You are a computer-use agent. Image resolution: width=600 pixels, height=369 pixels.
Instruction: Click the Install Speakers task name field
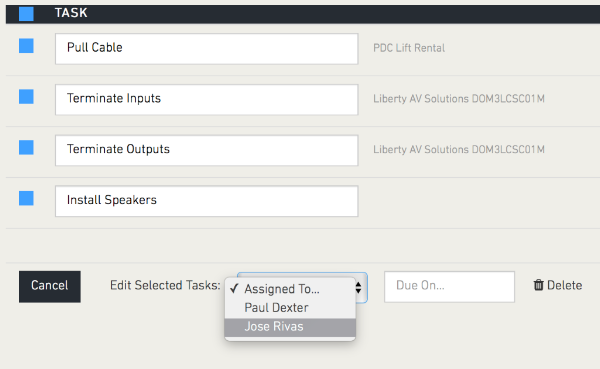click(207, 201)
